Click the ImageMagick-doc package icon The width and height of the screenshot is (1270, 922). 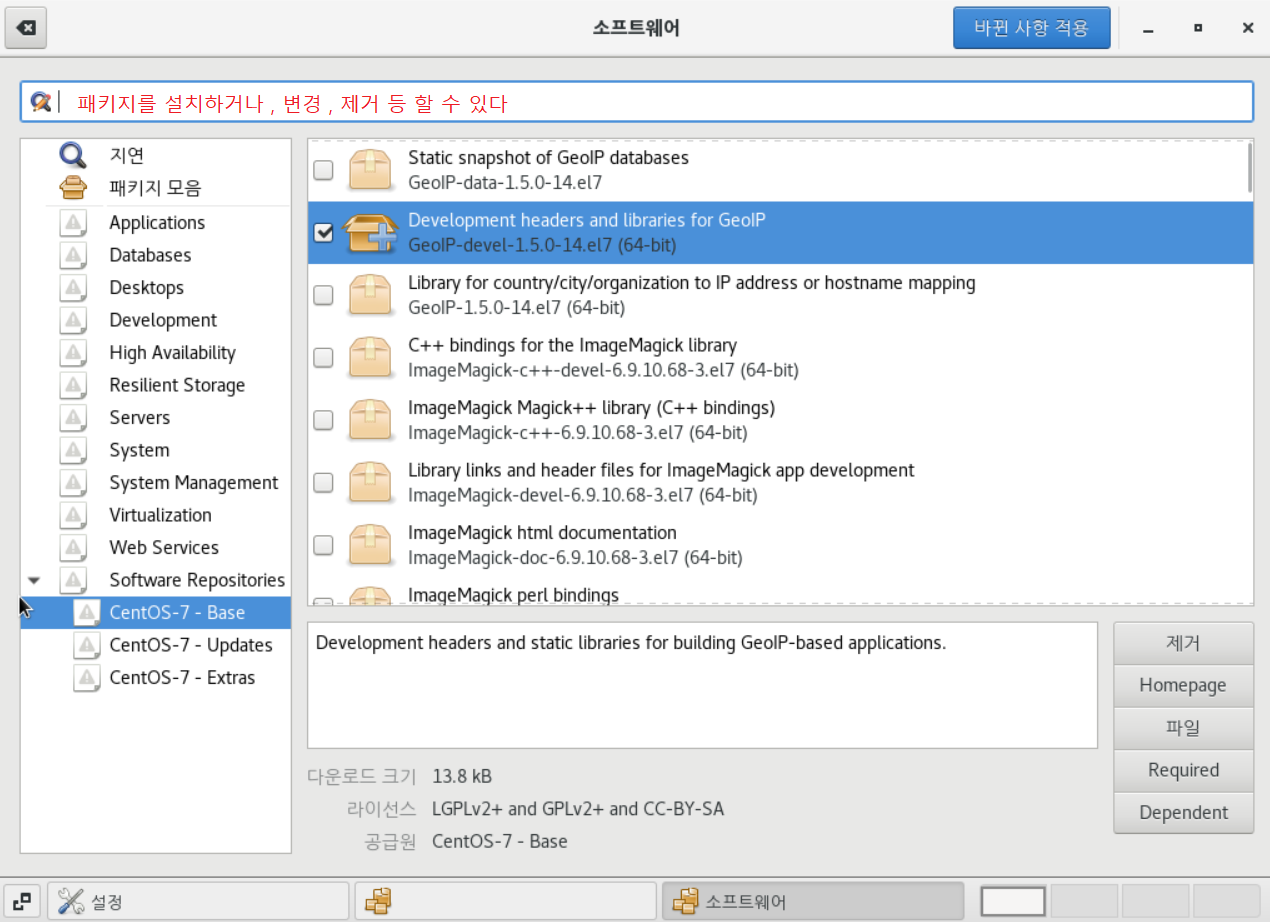pyautogui.click(x=370, y=545)
